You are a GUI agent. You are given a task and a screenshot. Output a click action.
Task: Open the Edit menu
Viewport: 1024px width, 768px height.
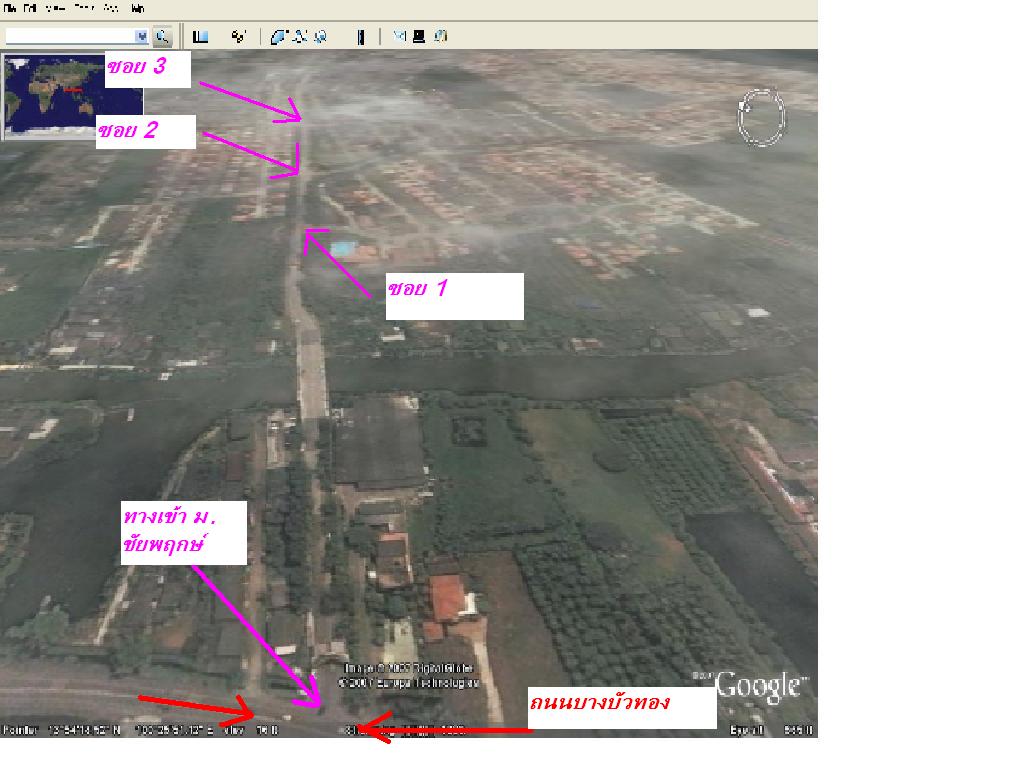tap(31, 8)
